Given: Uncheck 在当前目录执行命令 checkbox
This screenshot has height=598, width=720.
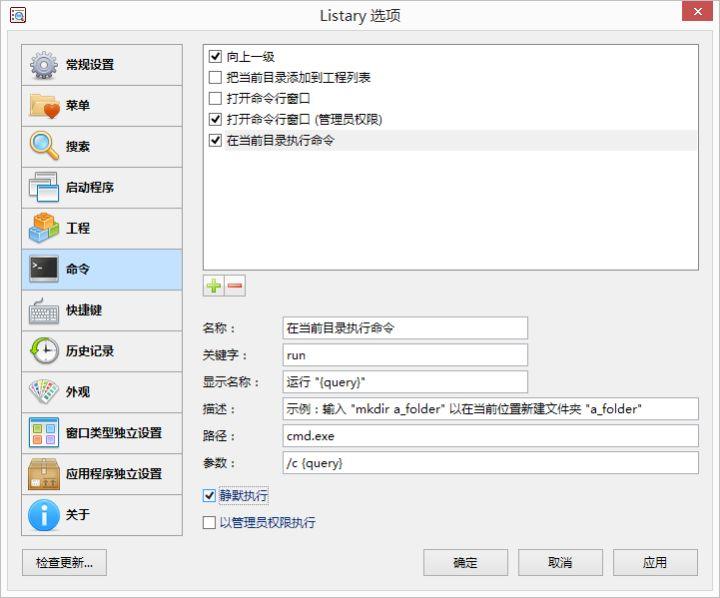Looking at the screenshot, I should pos(215,140).
